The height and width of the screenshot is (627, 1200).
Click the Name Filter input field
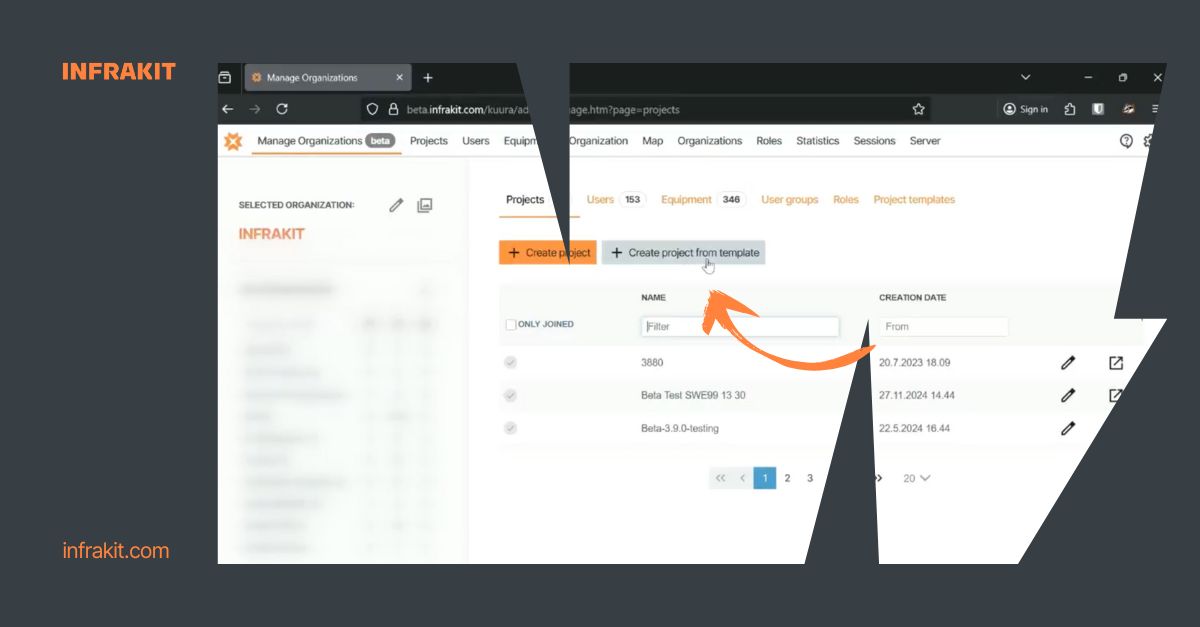point(740,326)
